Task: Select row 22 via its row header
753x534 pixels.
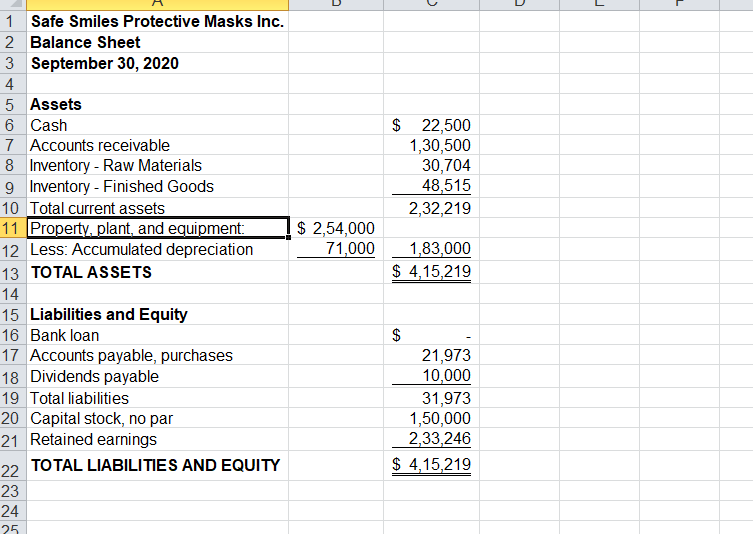Action: pyautogui.click(x=13, y=465)
